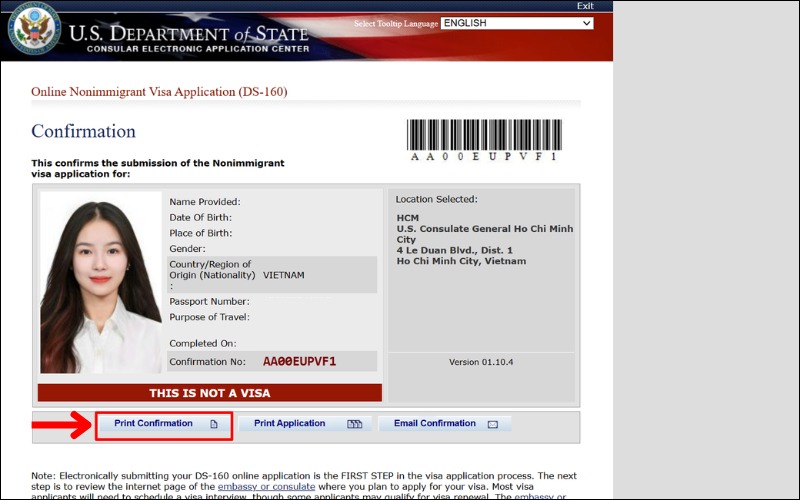Click the envelope icon on Email Confirmation

(x=493, y=424)
